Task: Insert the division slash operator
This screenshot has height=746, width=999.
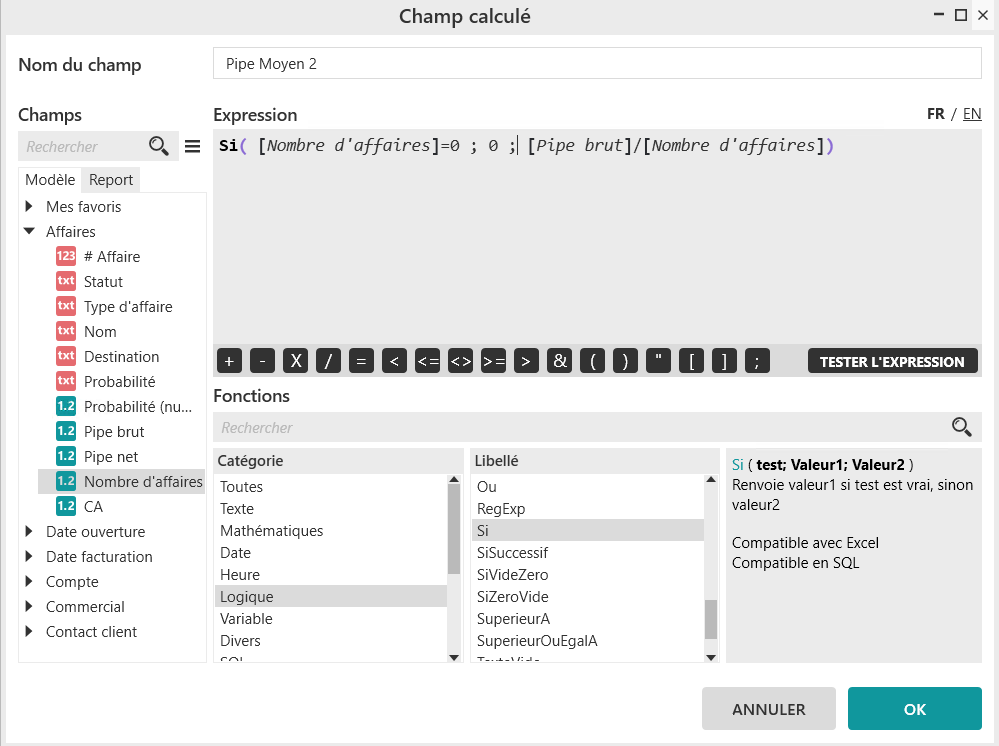Action: 328,361
